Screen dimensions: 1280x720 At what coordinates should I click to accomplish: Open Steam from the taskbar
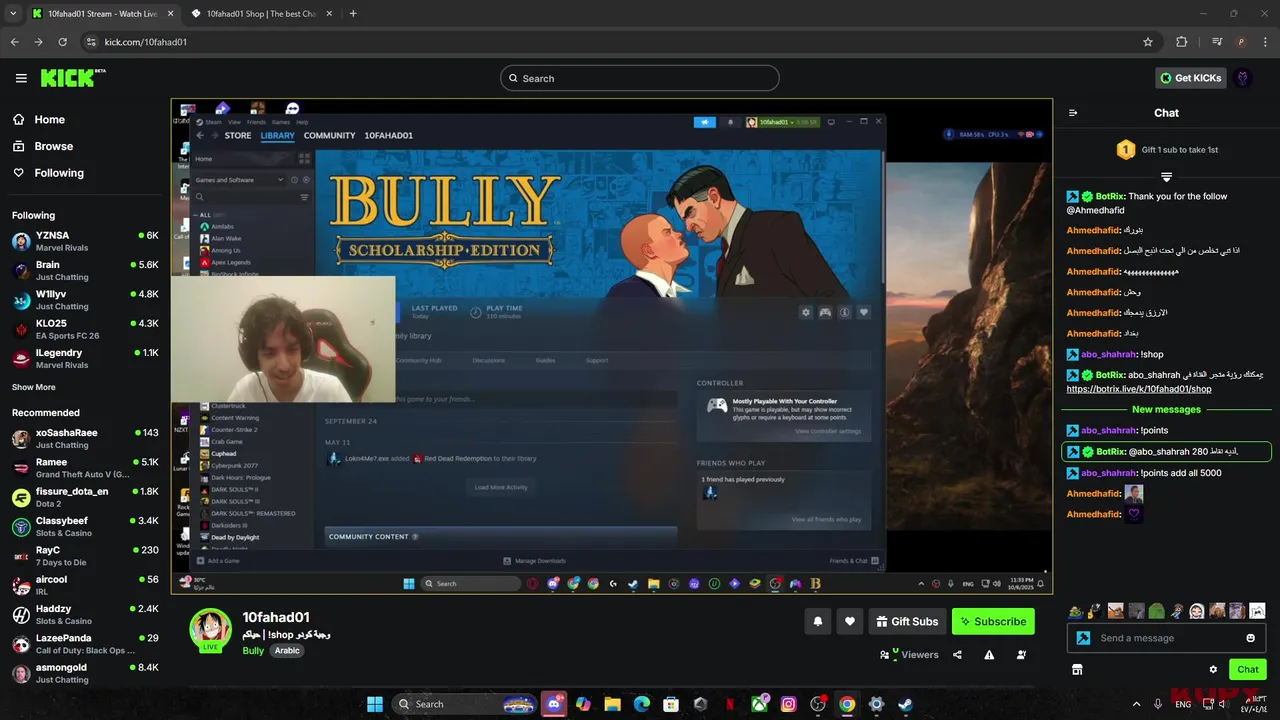[x=905, y=704]
